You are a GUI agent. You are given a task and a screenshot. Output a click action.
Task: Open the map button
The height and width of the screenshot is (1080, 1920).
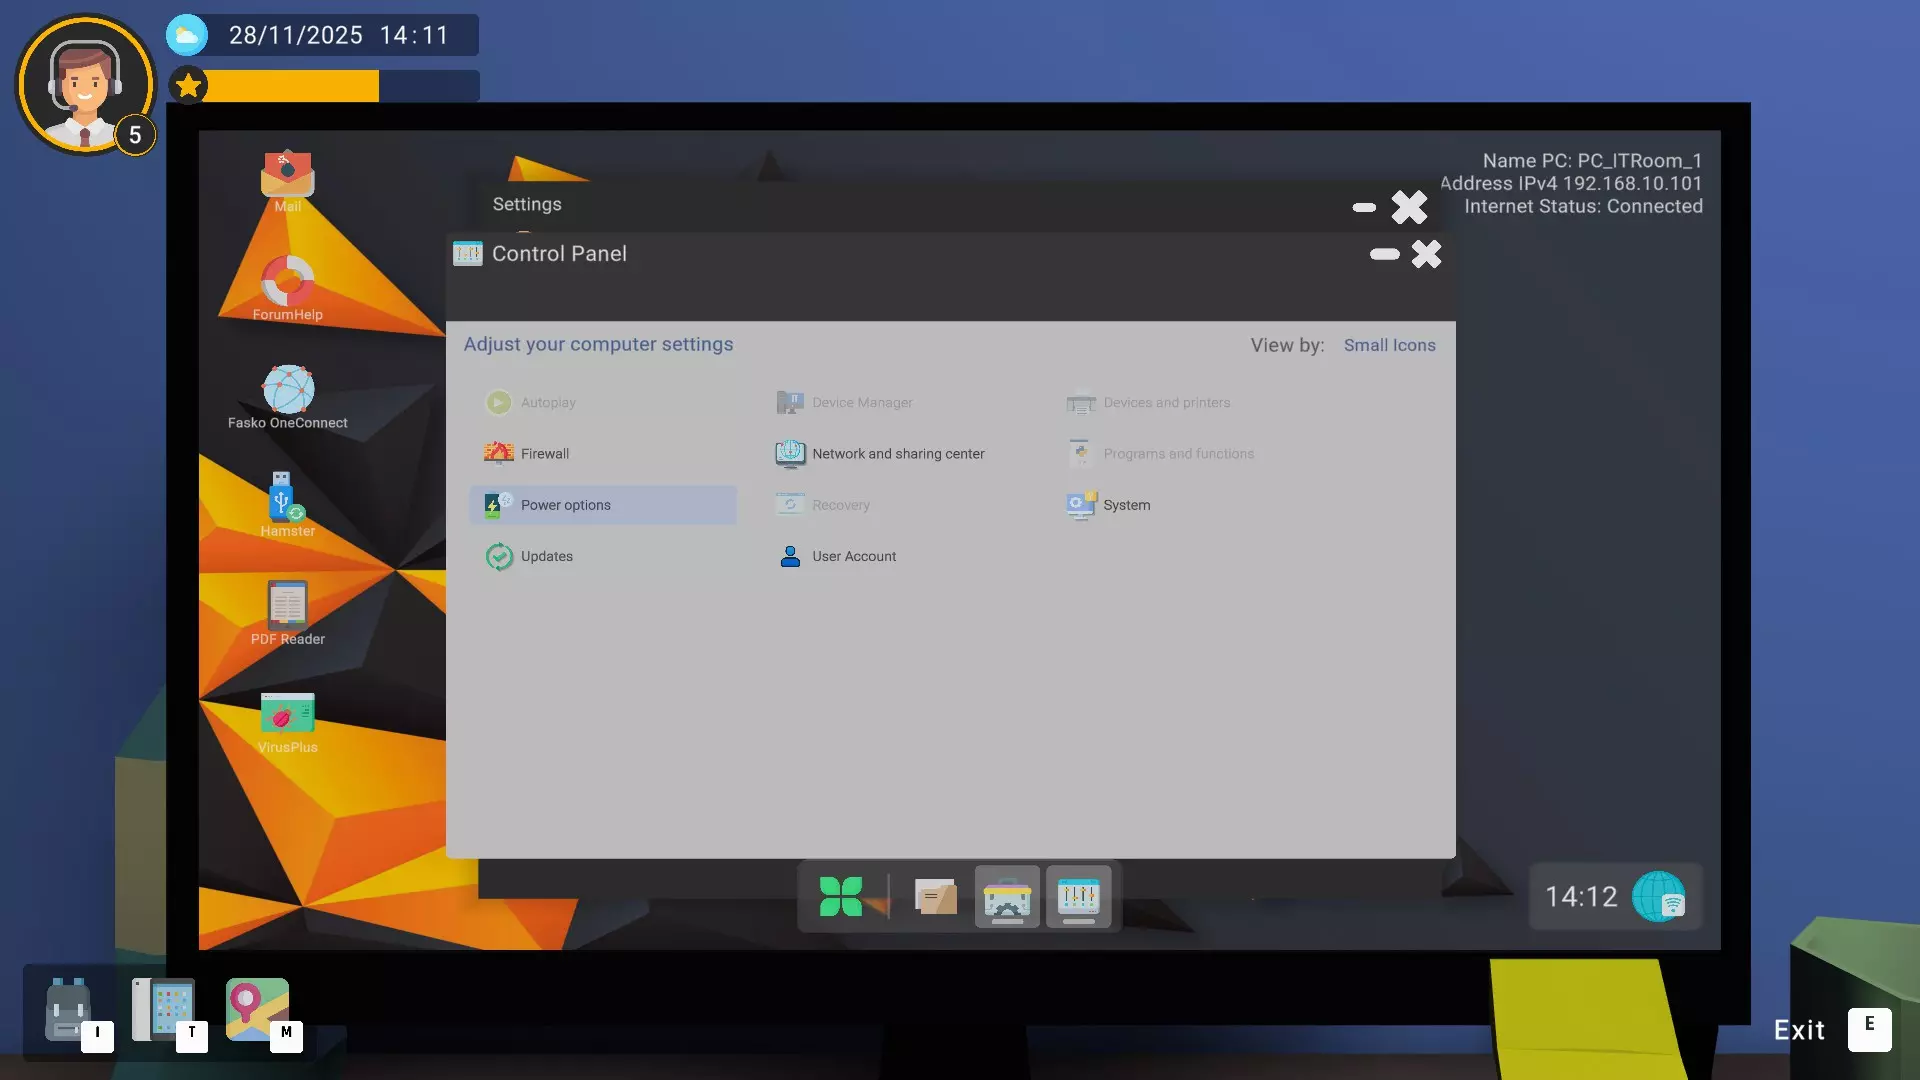257,1010
